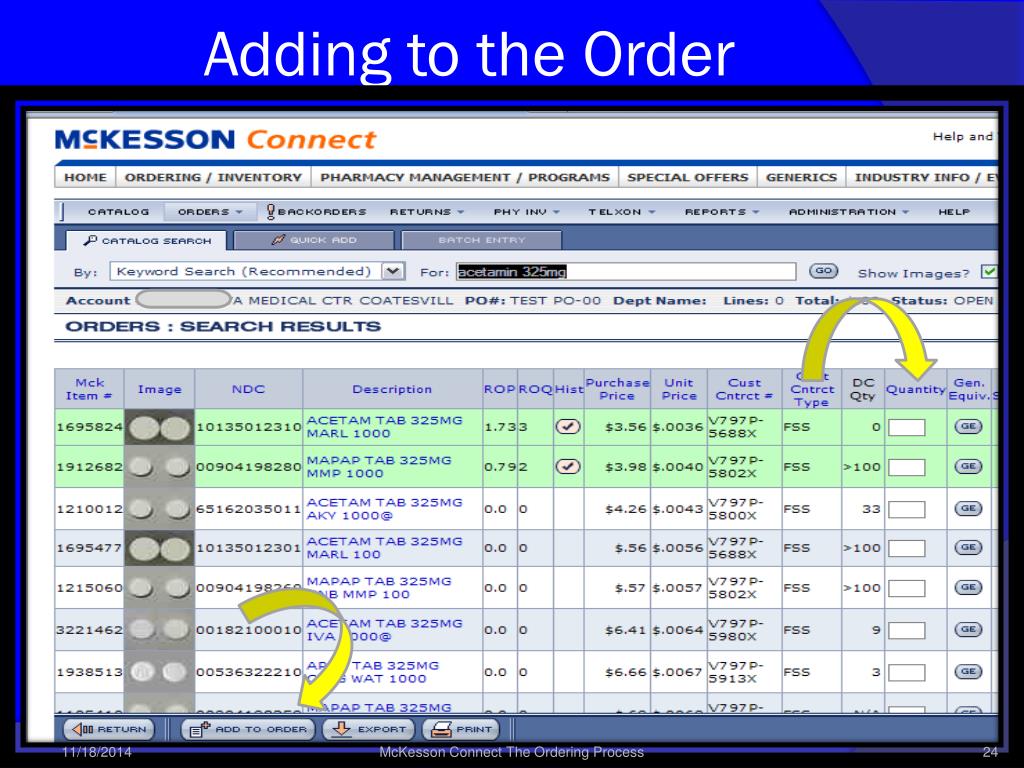Toggle Hist checkmark for MAPAP TAB MMP 1000
Viewport: 1024px width, 768px height.
(x=568, y=466)
